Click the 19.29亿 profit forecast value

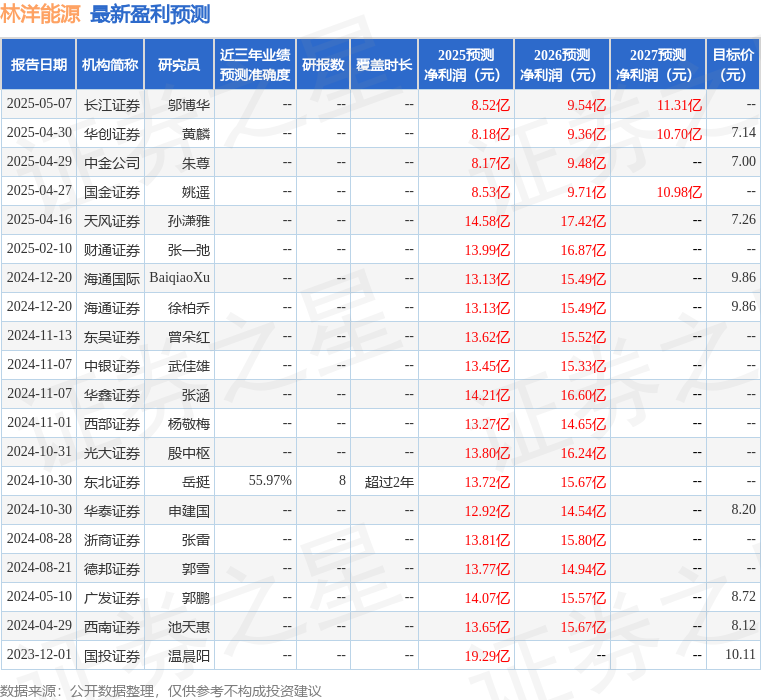487,655
